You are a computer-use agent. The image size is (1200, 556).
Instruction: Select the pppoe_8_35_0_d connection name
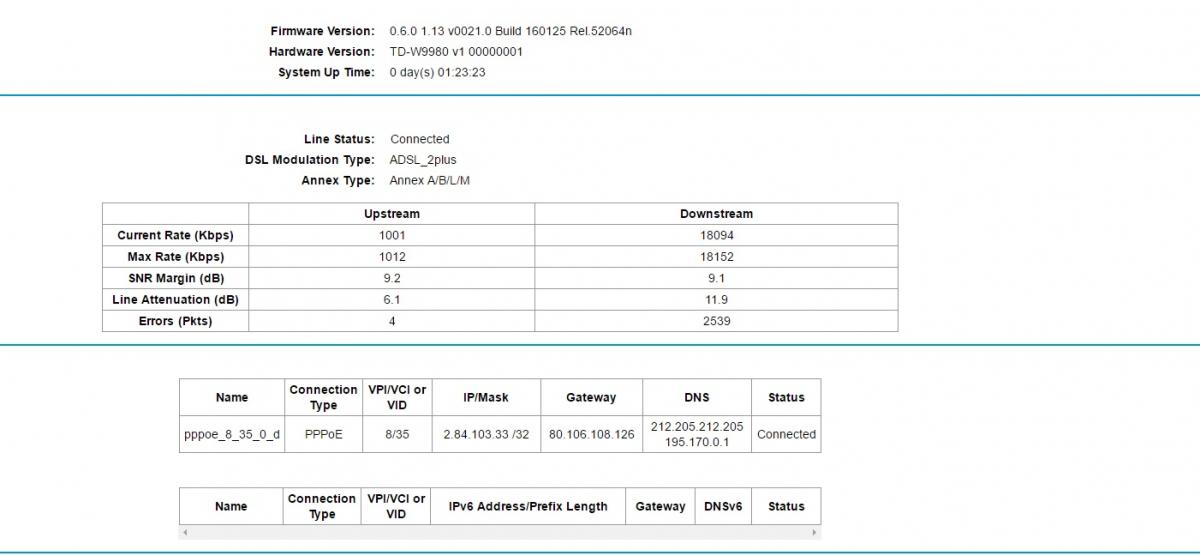[232, 435]
